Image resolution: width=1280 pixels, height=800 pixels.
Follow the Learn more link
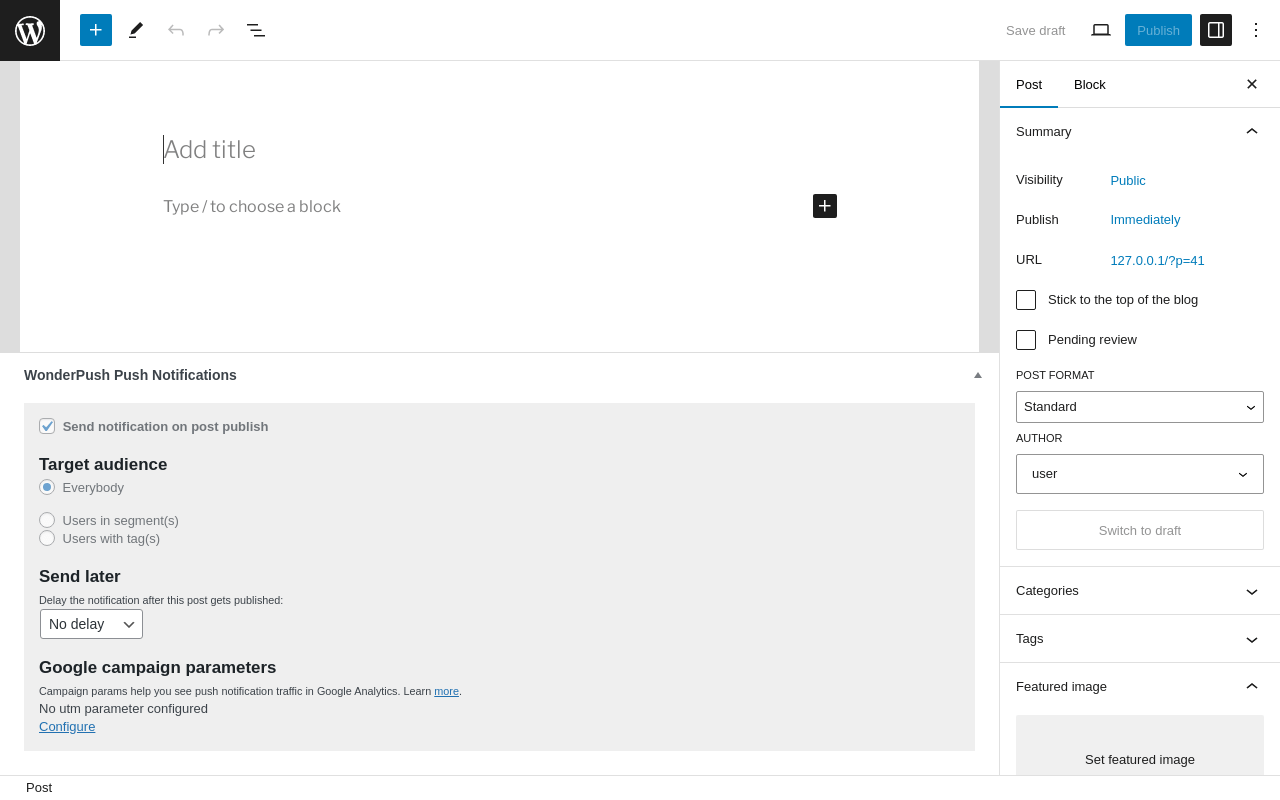point(446,691)
